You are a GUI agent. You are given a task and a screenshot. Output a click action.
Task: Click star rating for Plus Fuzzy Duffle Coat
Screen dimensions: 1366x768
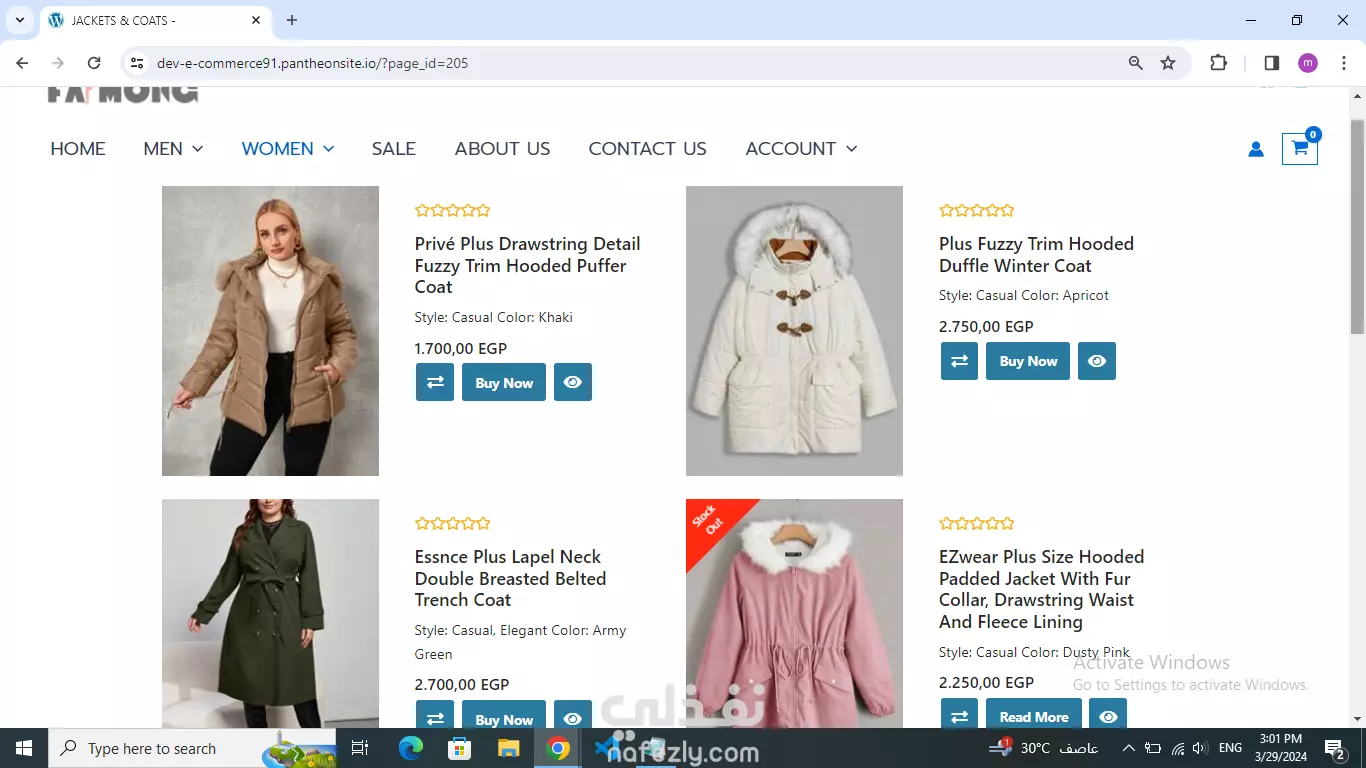[977, 210]
